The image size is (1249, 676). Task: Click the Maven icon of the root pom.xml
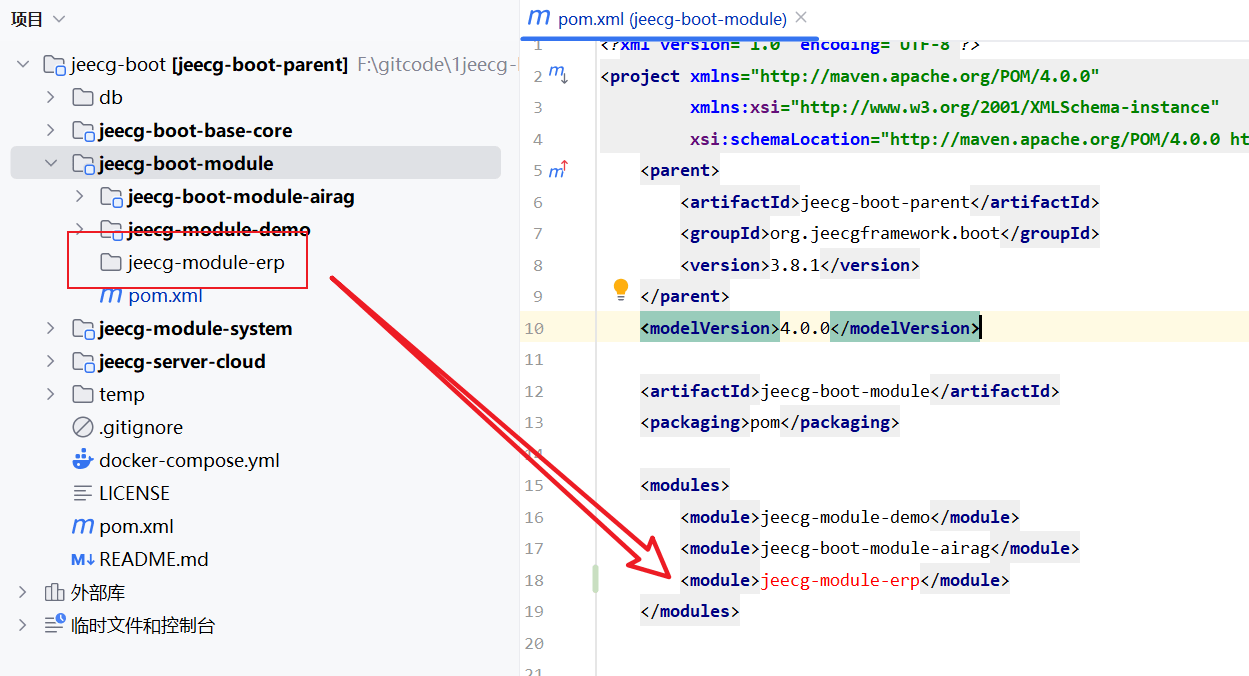[x=82, y=527]
